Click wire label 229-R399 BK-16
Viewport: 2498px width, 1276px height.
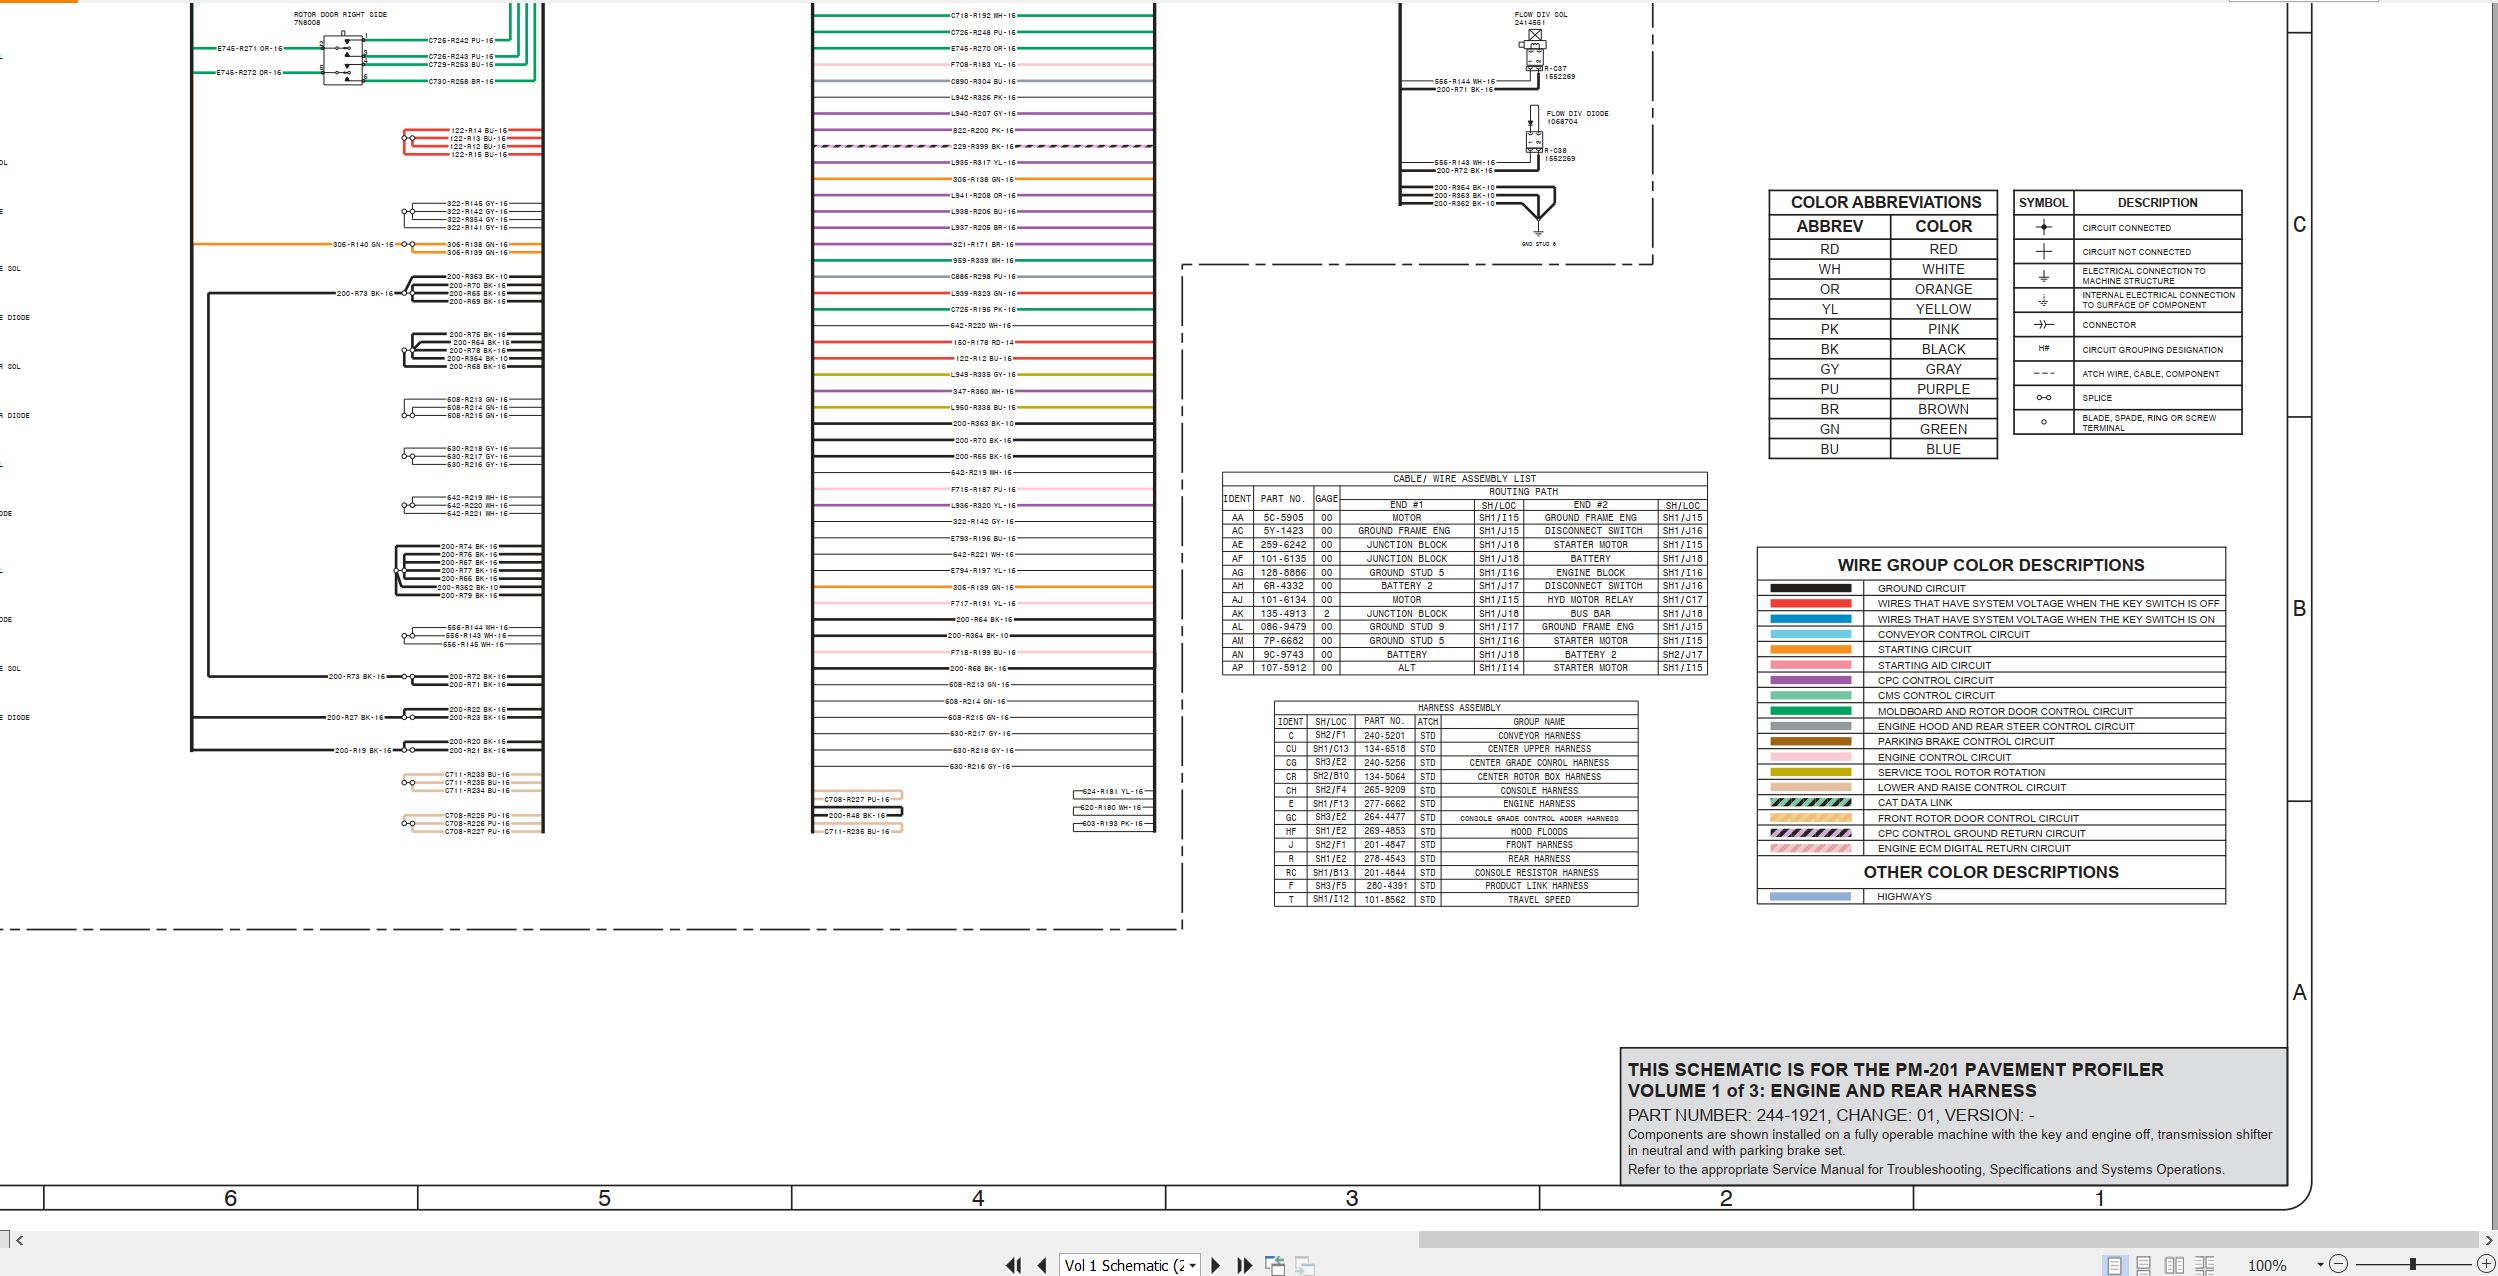click(983, 146)
